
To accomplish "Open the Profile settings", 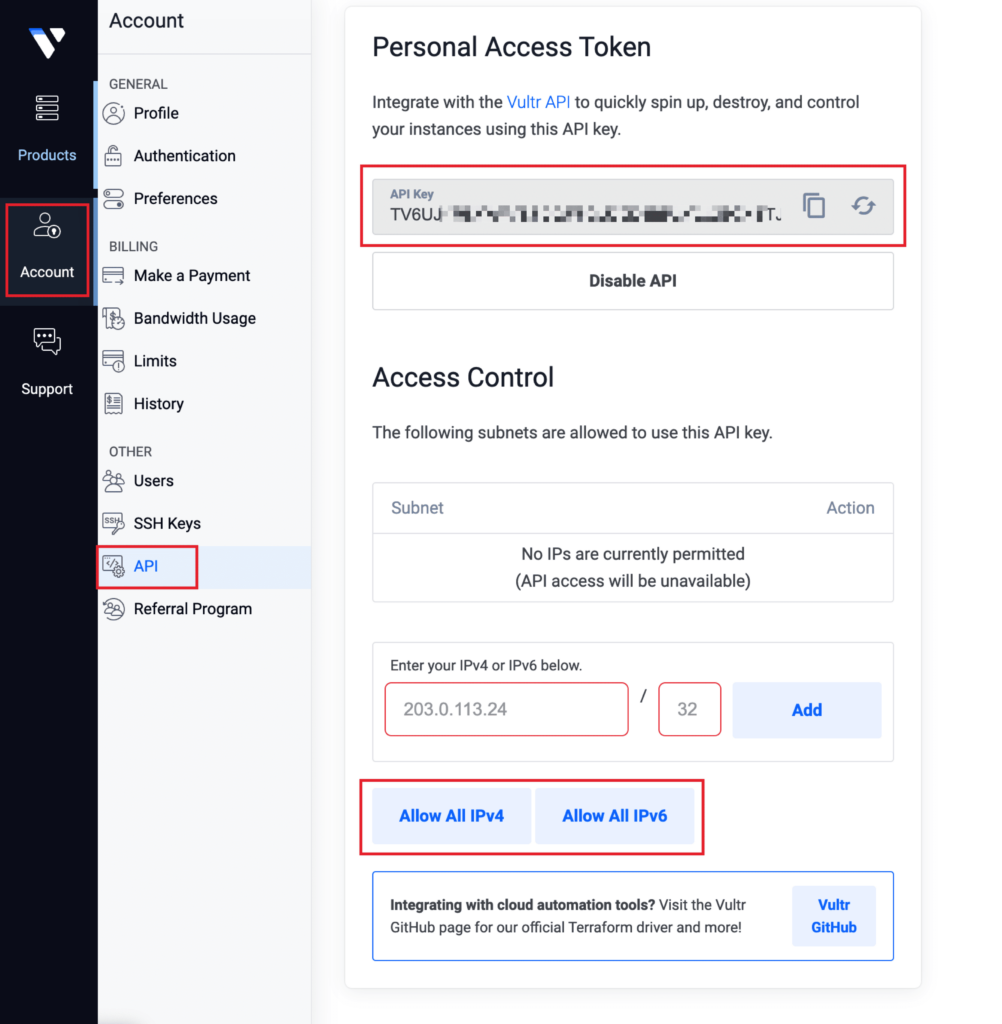I will [x=154, y=113].
